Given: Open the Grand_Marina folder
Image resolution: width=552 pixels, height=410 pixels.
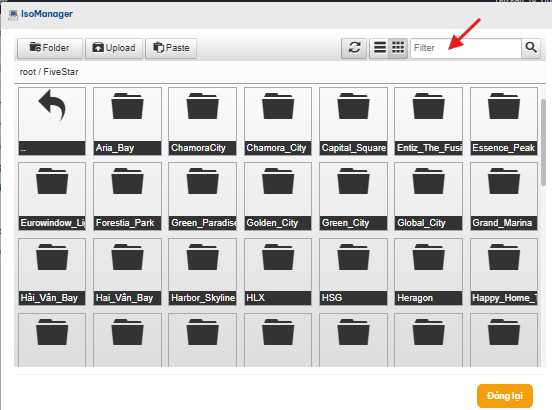Looking at the screenshot, I should pos(504,196).
